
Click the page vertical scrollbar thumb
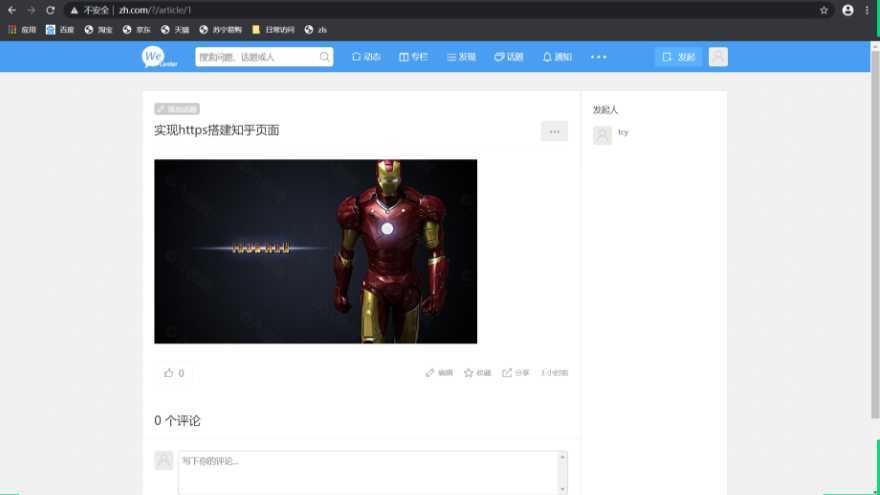click(875, 236)
